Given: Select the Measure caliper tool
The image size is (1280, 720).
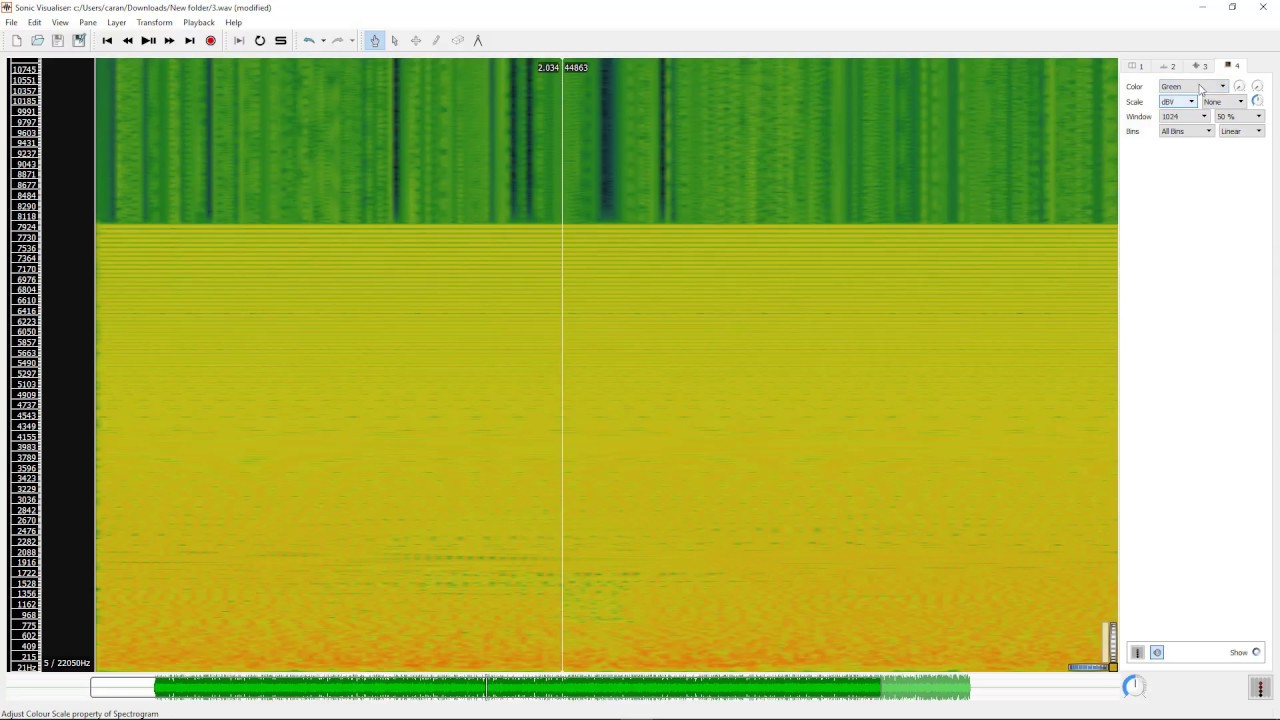Looking at the screenshot, I should point(478,41).
